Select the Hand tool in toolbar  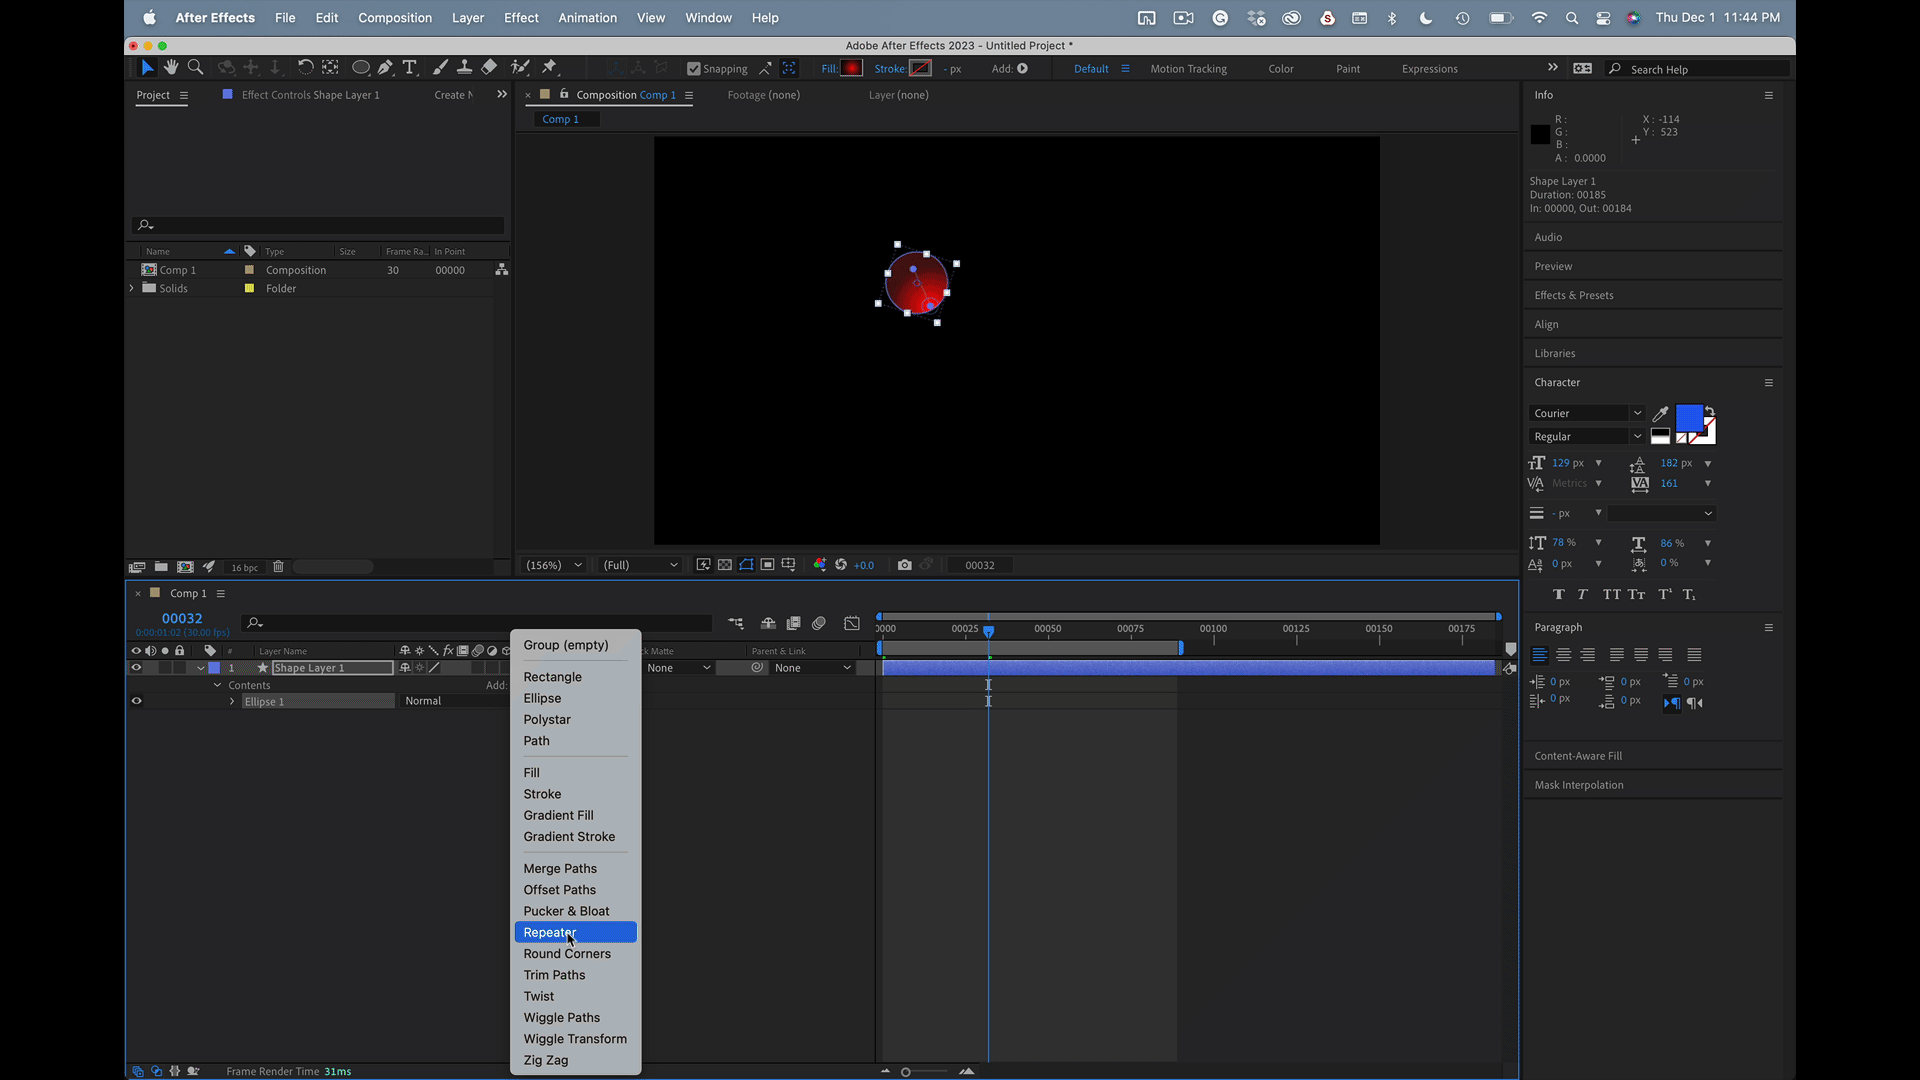pyautogui.click(x=171, y=67)
